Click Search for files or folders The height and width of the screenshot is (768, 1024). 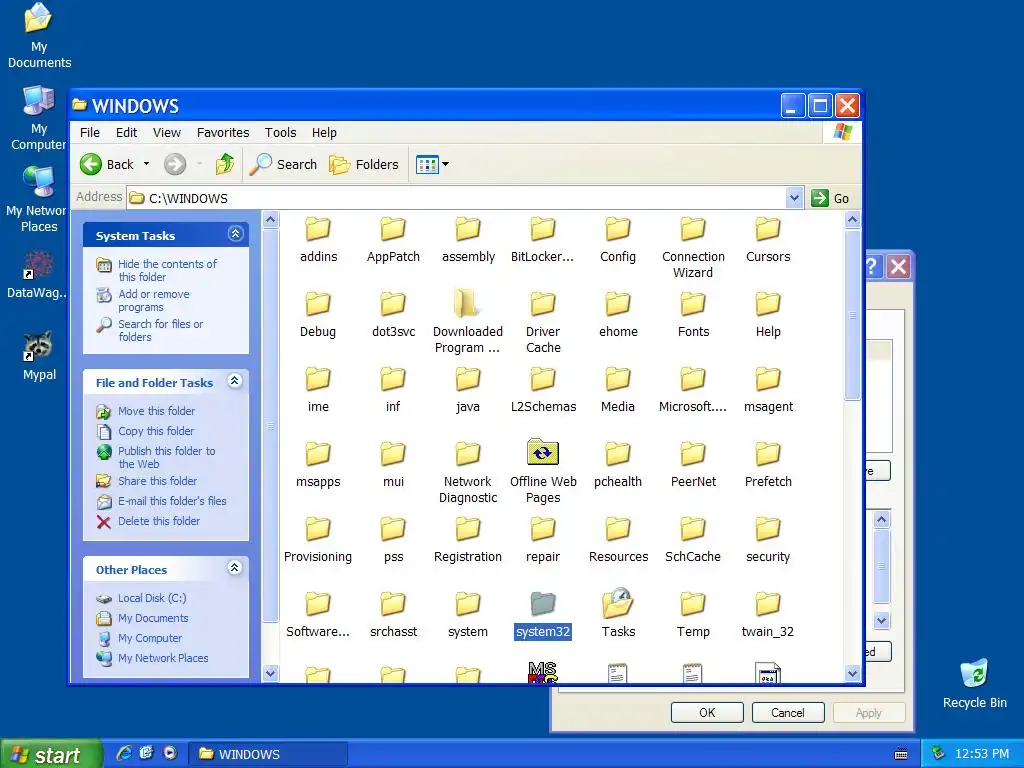click(160, 330)
